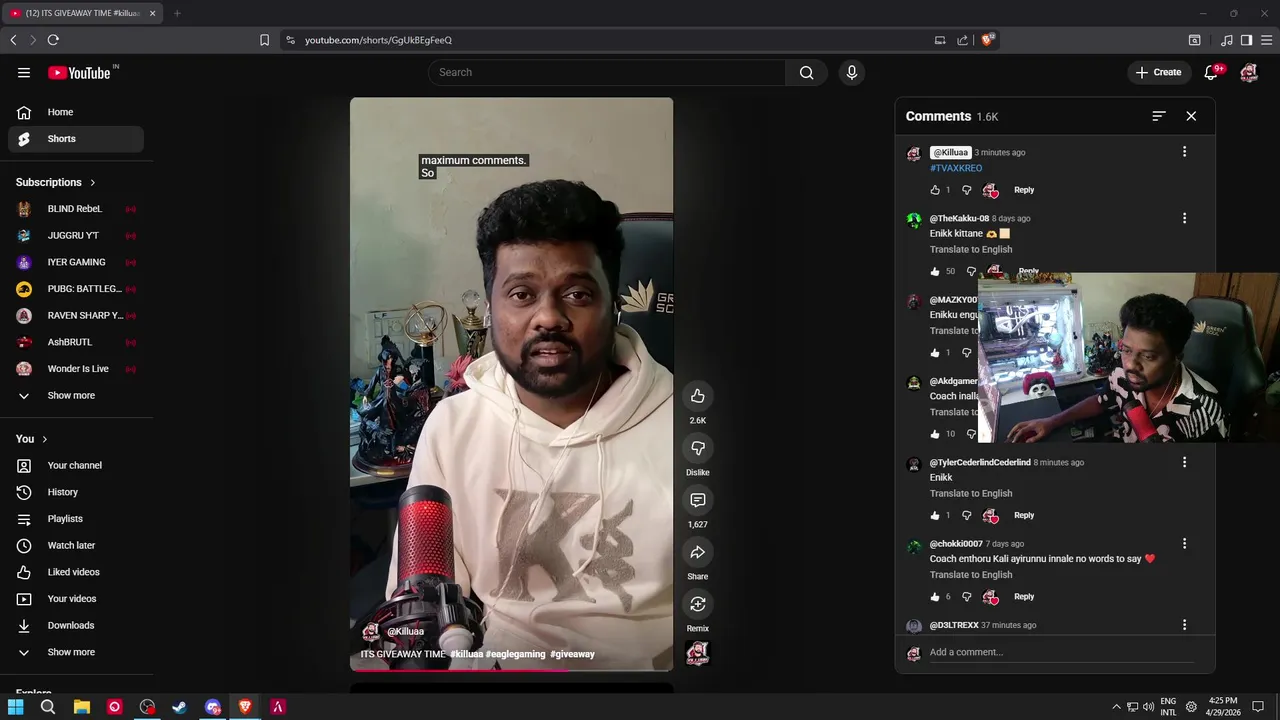1280x720 pixels.
Task: Open more options for @TylerCederlindCederlind comment
Action: click(1185, 463)
